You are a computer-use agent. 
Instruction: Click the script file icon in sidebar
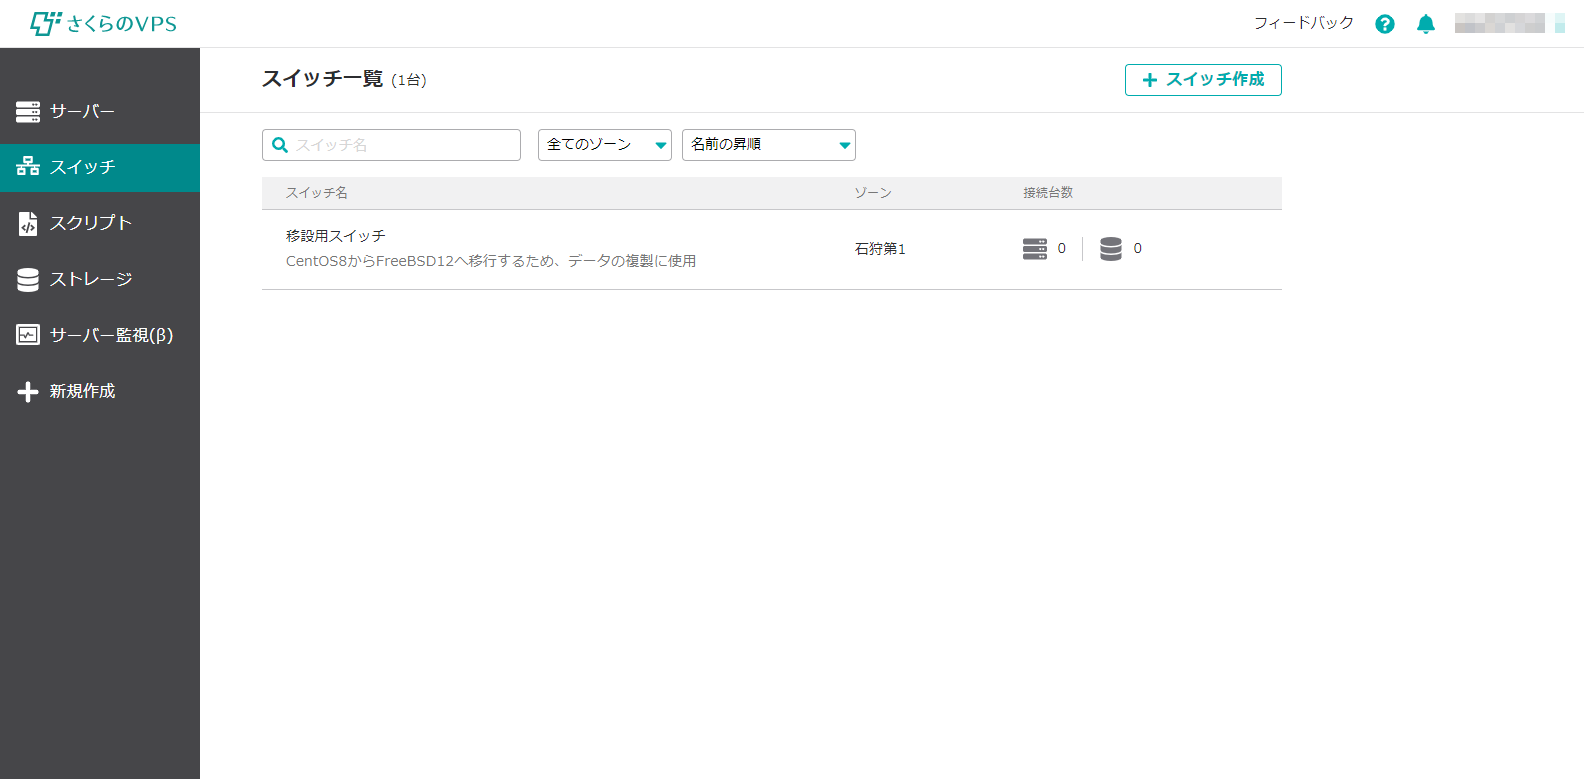click(x=28, y=223)
